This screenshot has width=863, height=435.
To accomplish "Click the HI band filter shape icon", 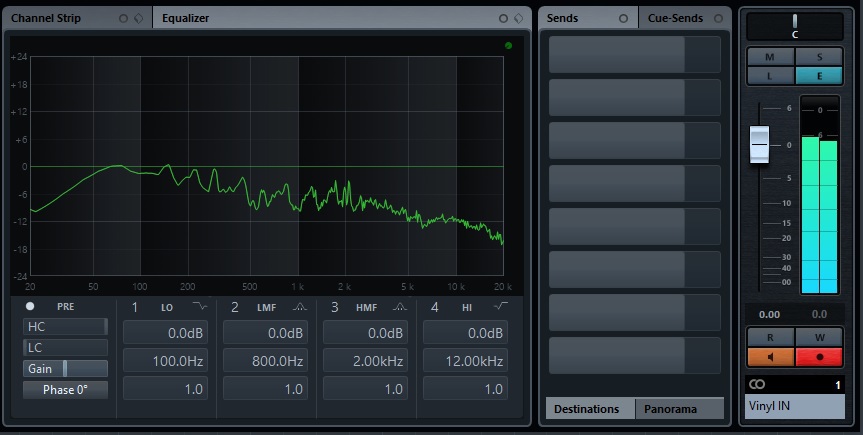I will click(501, 307).
